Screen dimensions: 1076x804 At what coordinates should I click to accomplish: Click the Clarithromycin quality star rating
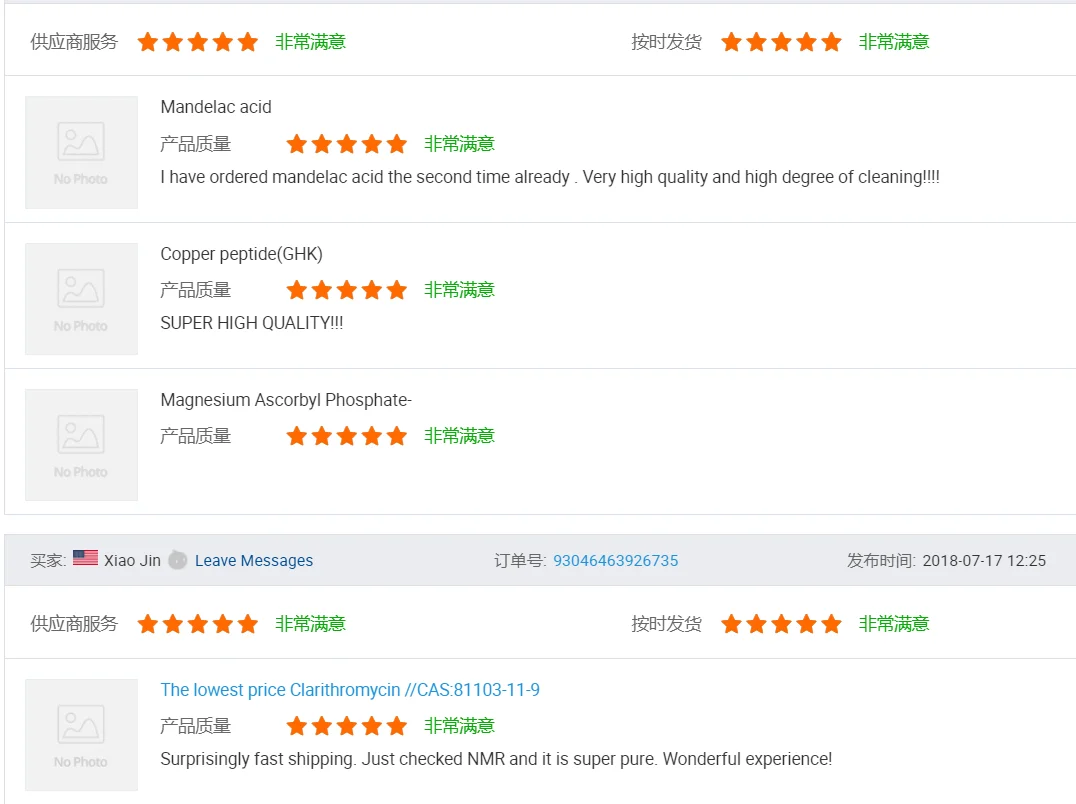pyautogui.click(x=347, y=726)
